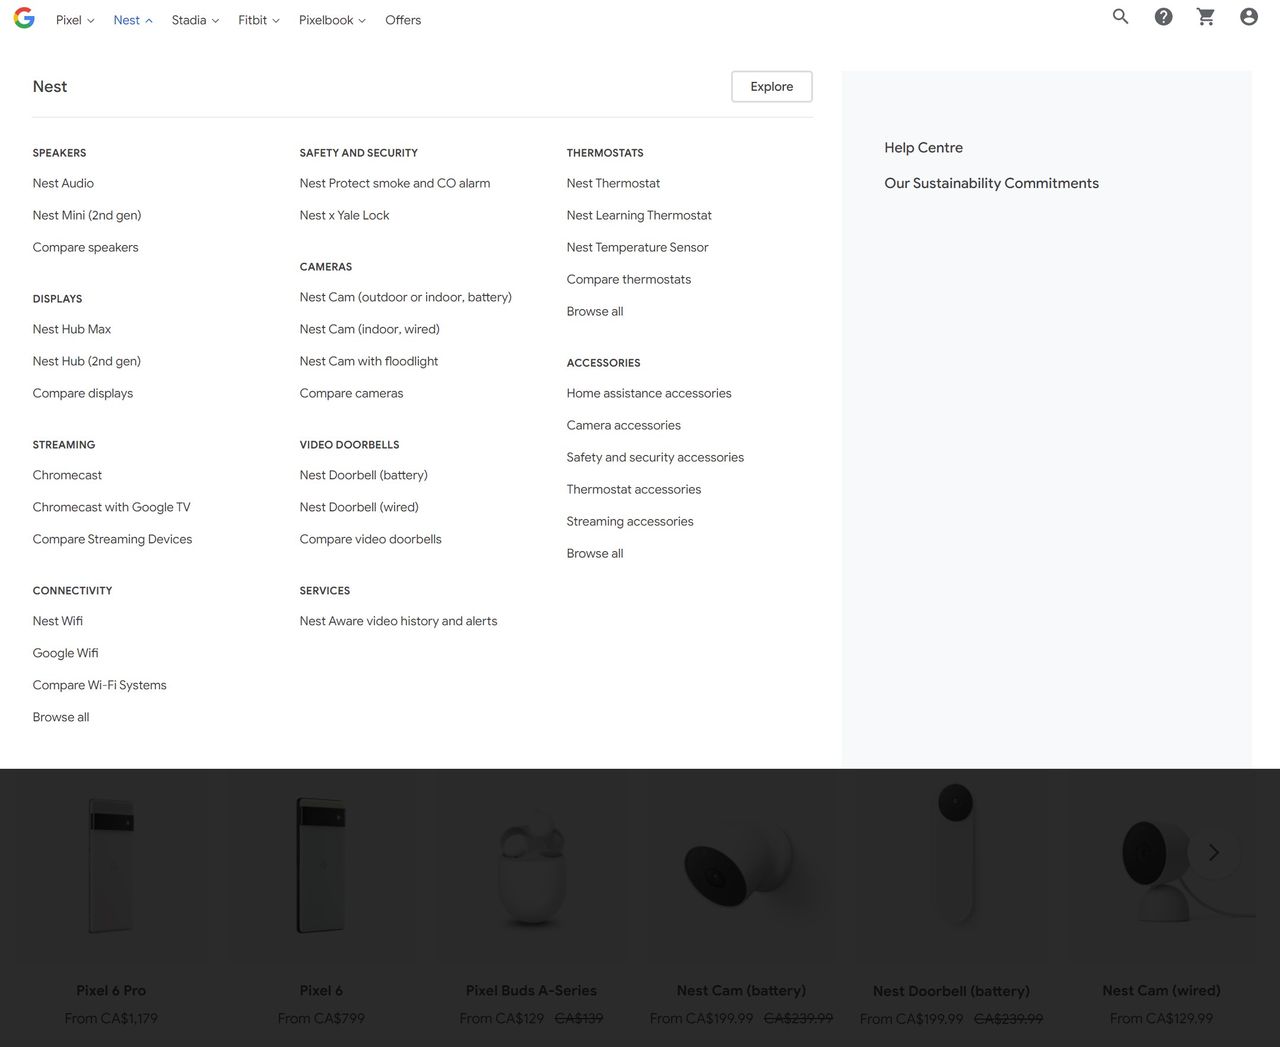The width and height of the screenshot is (1280, 1047).
Task: Open Camera accessories link
Action: click(x=623, y=425)
